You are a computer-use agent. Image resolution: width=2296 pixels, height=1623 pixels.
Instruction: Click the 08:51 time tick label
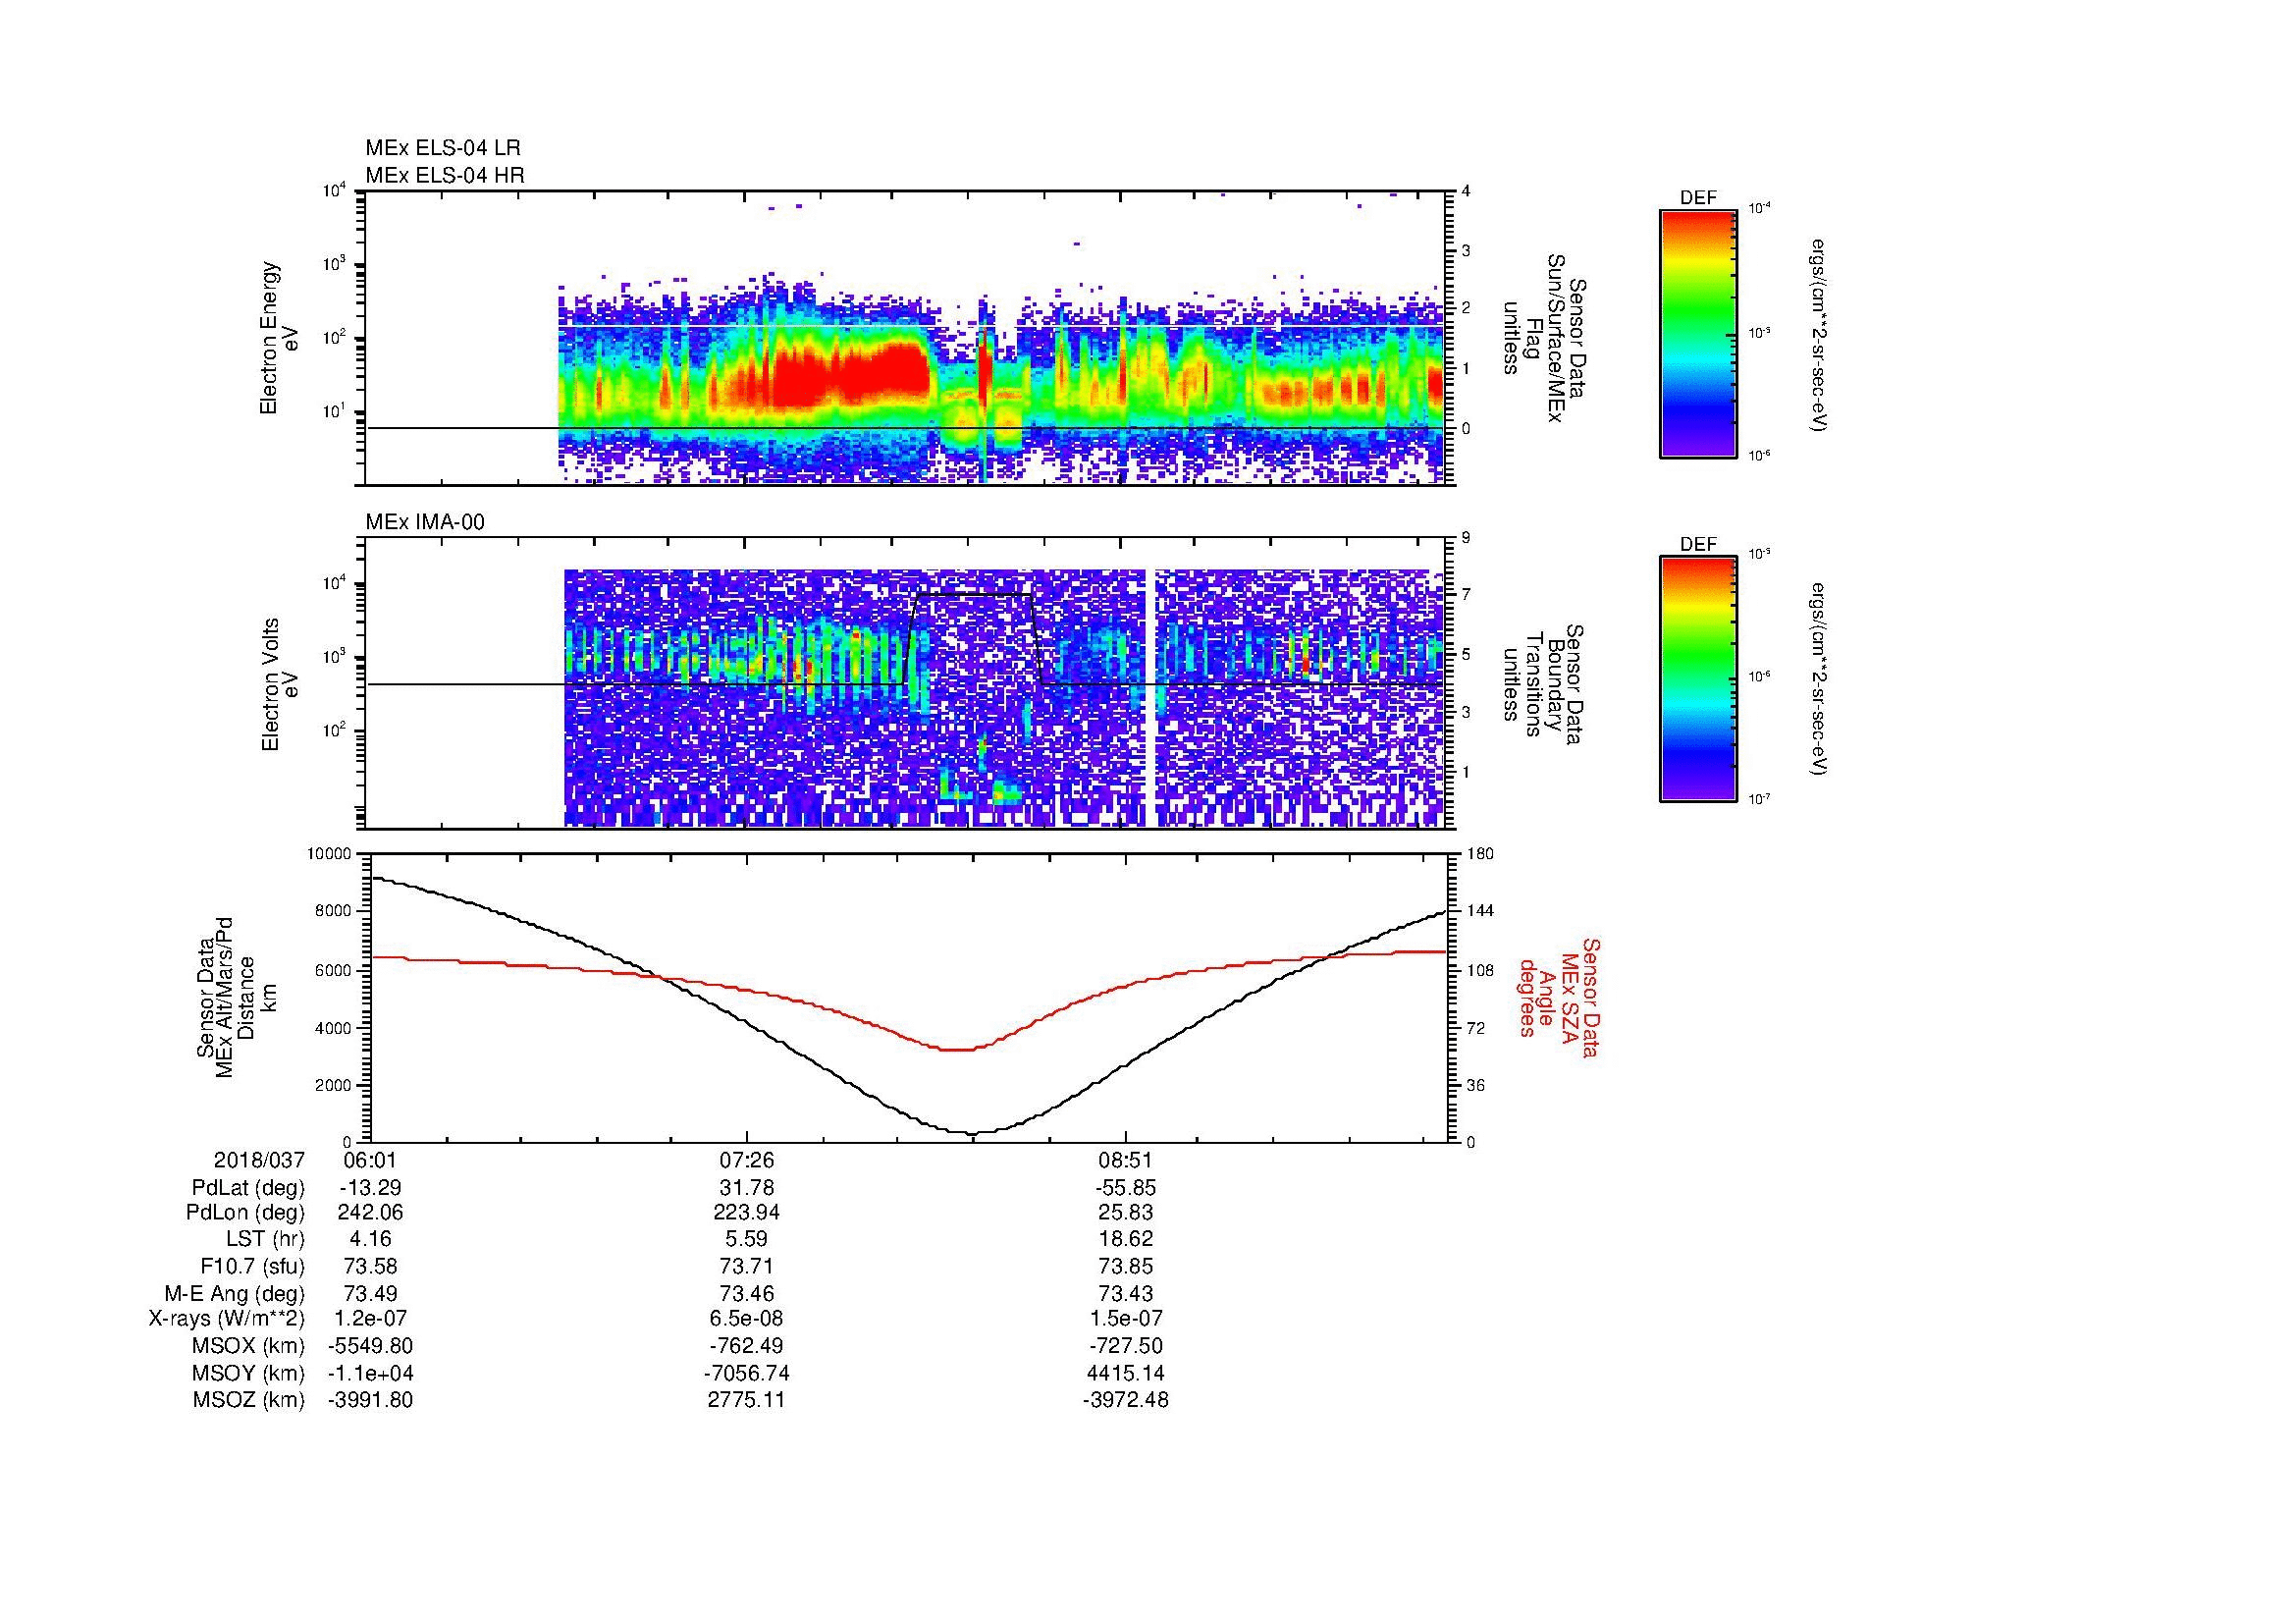click(1126, 1160)
